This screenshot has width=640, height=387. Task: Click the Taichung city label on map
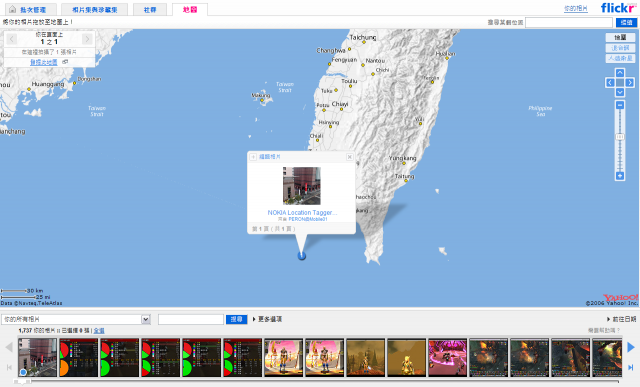pyautogui.click(x=363, y=38)
